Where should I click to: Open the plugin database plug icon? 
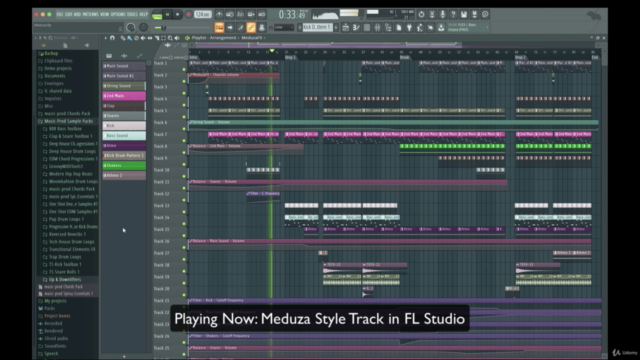(x=409, y=28)
